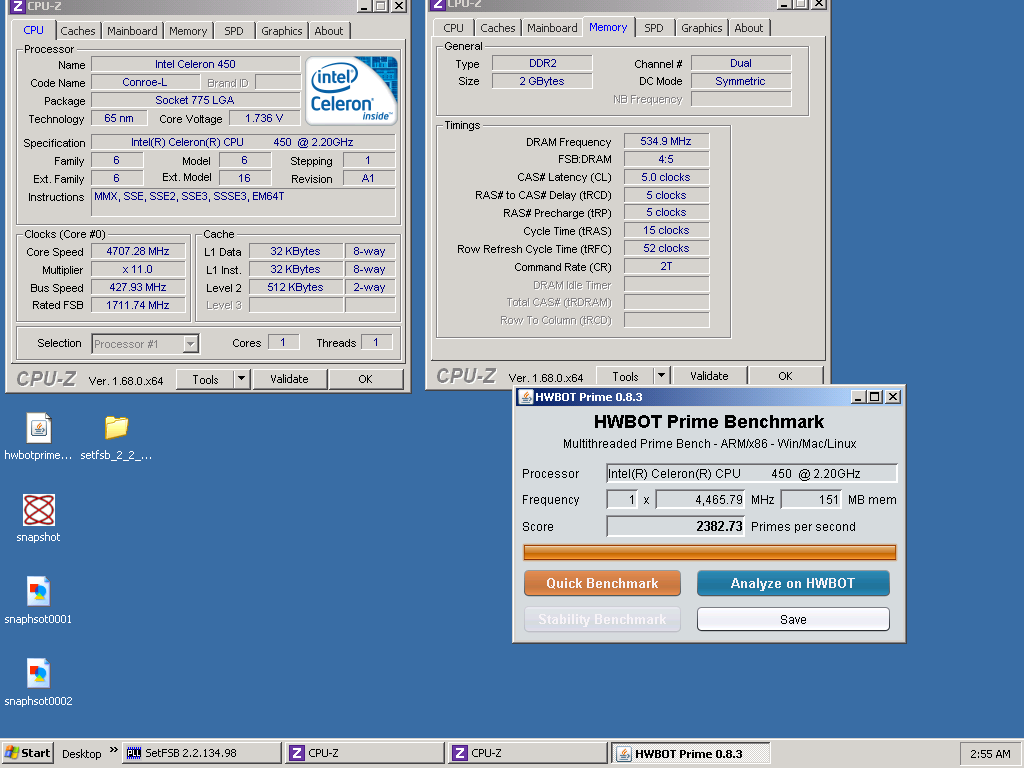Image resolution: width=1024 pixels, height=768 pixels.
Task: Click the 4,465.79 MHz frequency field
Action: tap(701, 500)
